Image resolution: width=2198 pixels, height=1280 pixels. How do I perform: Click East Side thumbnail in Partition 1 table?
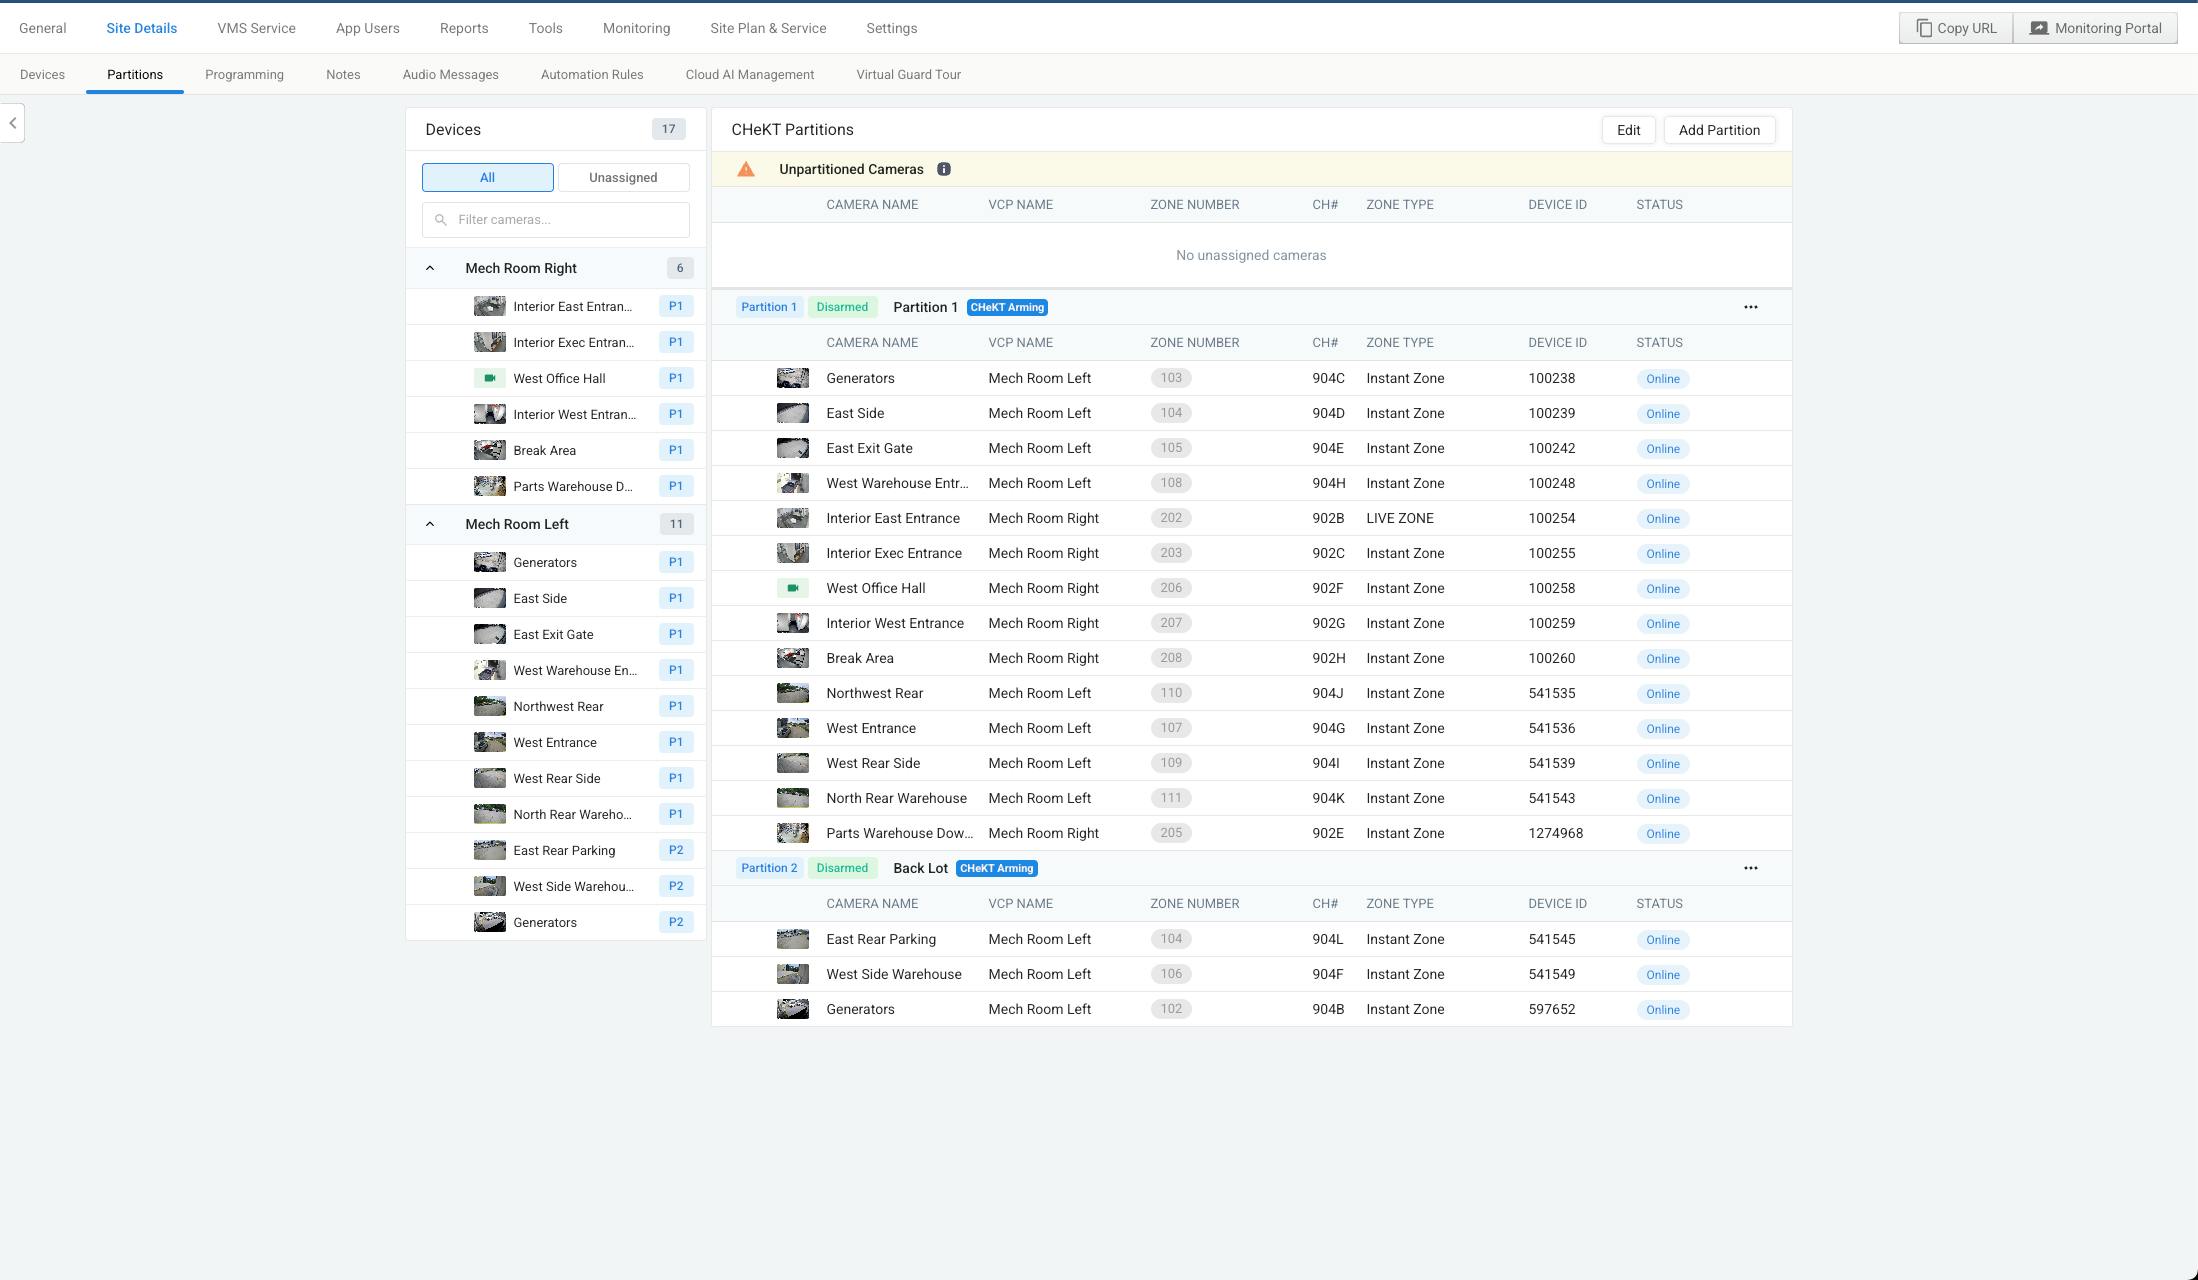pos(792,413)
